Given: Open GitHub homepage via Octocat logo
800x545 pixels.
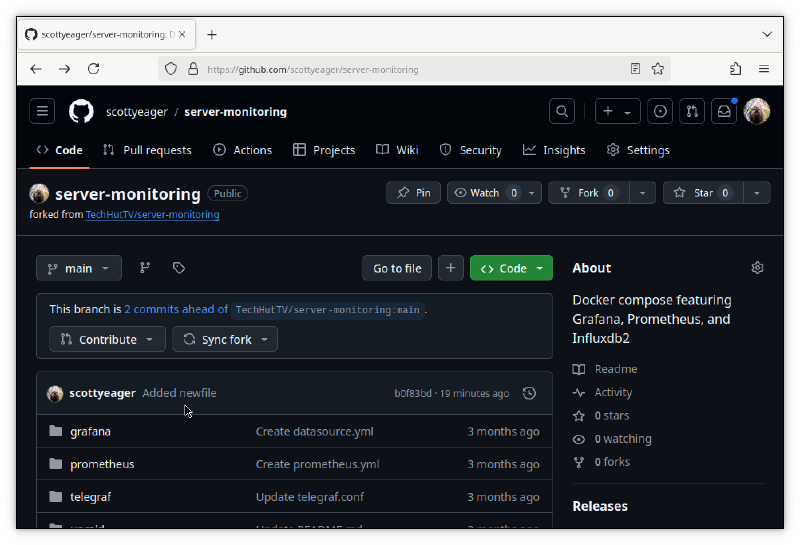Looking at the screenshot, I should click(x=81, y=112).
